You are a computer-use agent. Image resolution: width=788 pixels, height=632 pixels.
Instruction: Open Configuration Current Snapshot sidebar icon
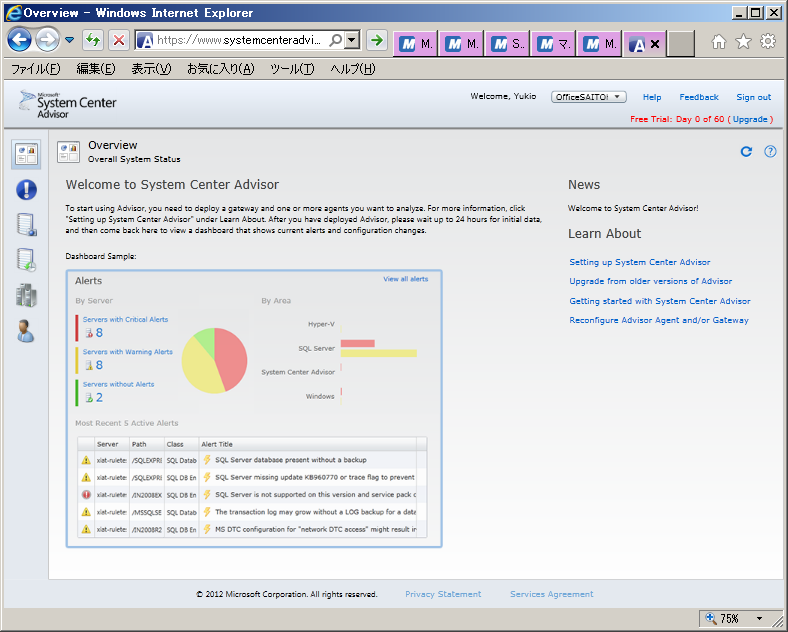[26, 225]
